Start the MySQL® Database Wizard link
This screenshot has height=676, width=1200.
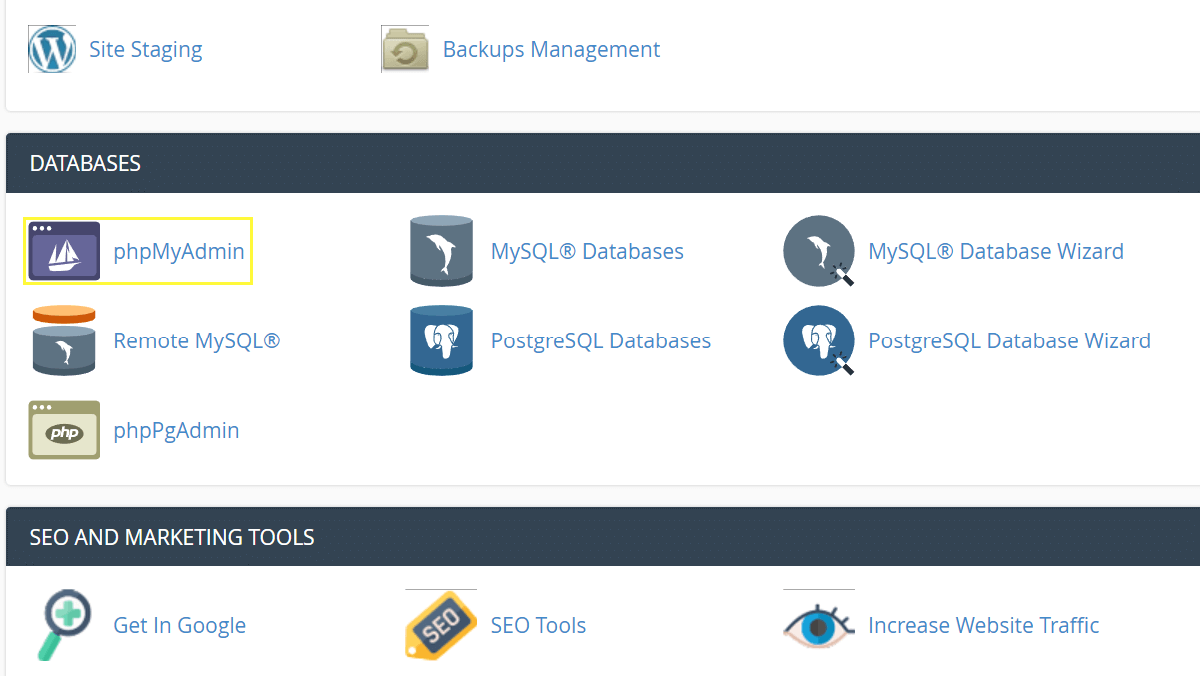996,251
